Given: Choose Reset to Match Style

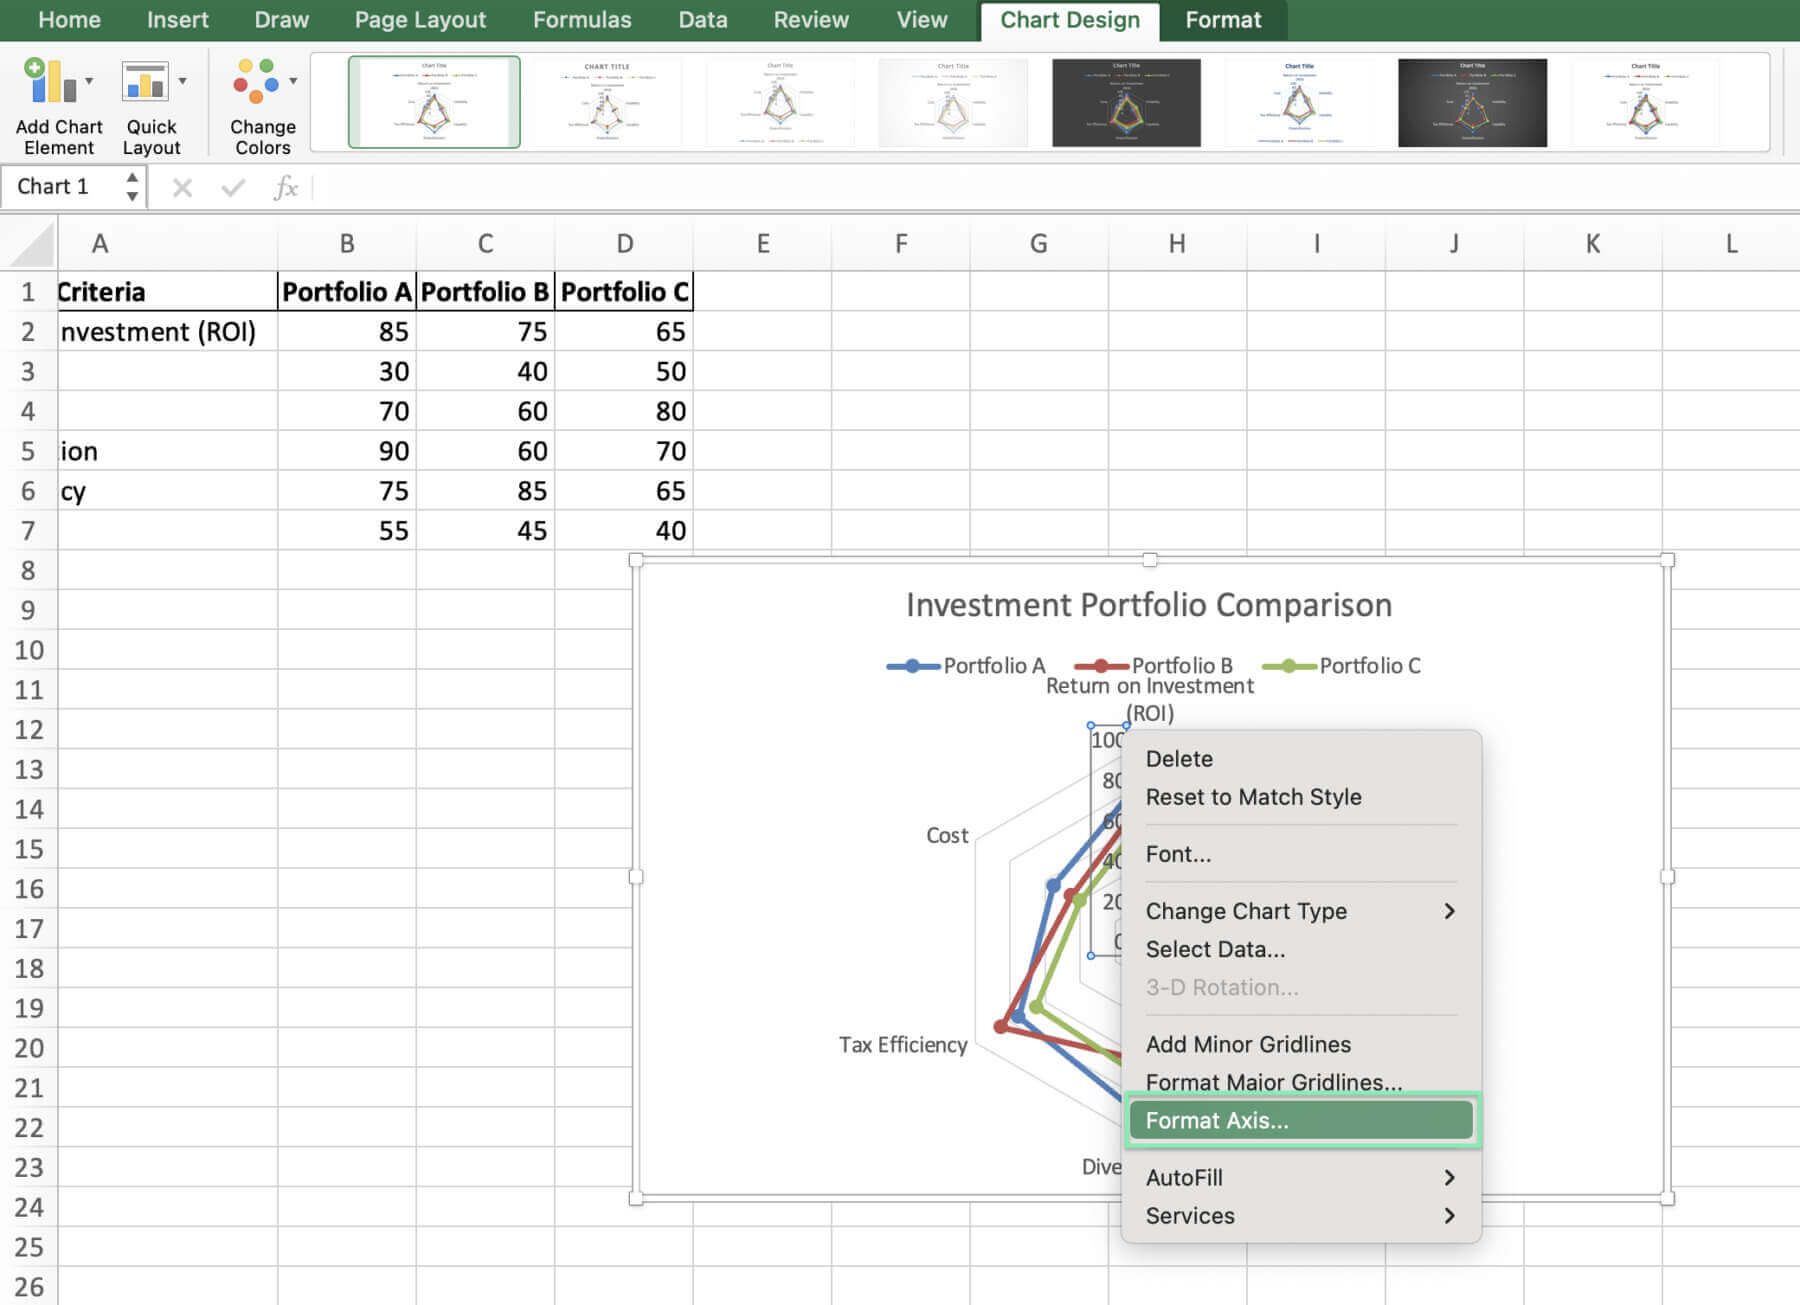Looking at the screenshot, I should pos(1300,797).
